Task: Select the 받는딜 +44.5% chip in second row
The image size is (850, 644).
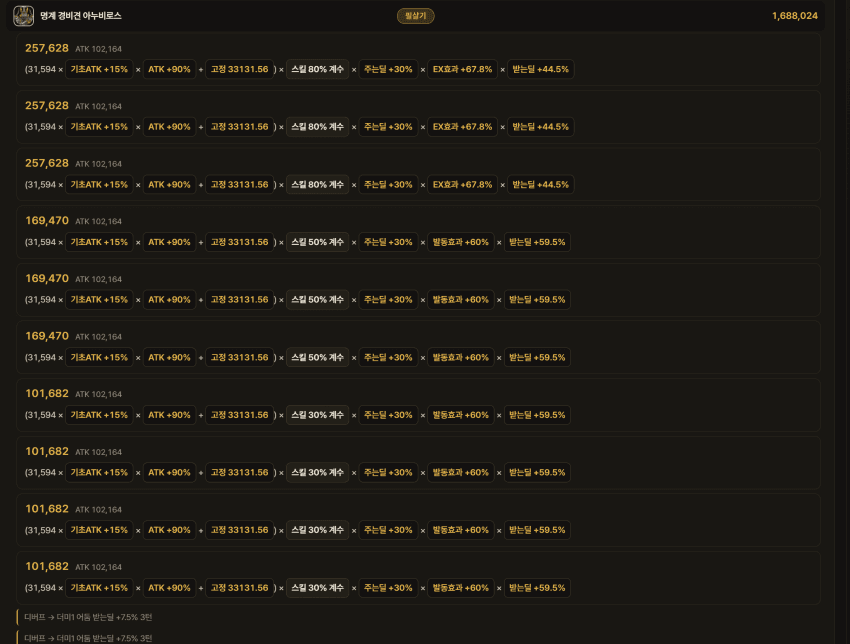Action: pyautogui.click(x=540, y=127)
